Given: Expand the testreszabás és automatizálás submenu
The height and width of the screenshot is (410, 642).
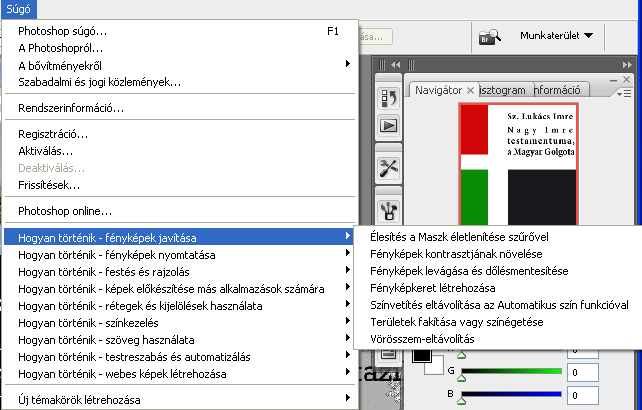Looking at the screenshot, I should (179, 357).
